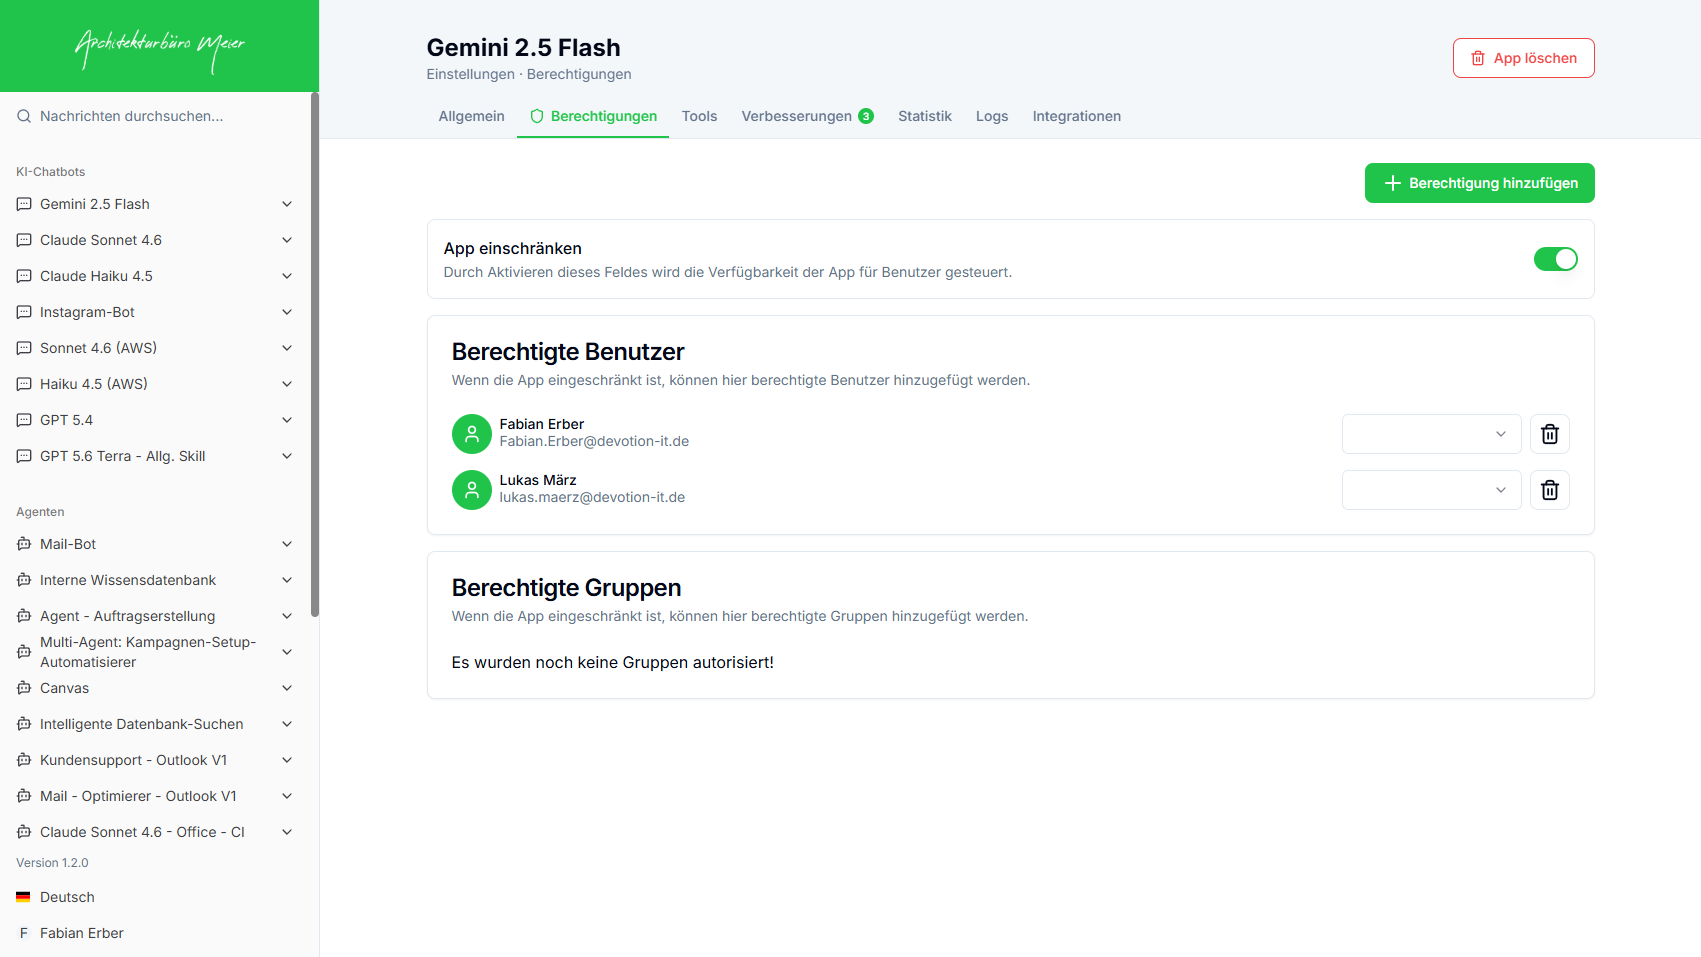Image resolution: width=1701 pixels, height=957 pixels.
Task: Open the Verbesserungen tab
Action: pos(807,116)
